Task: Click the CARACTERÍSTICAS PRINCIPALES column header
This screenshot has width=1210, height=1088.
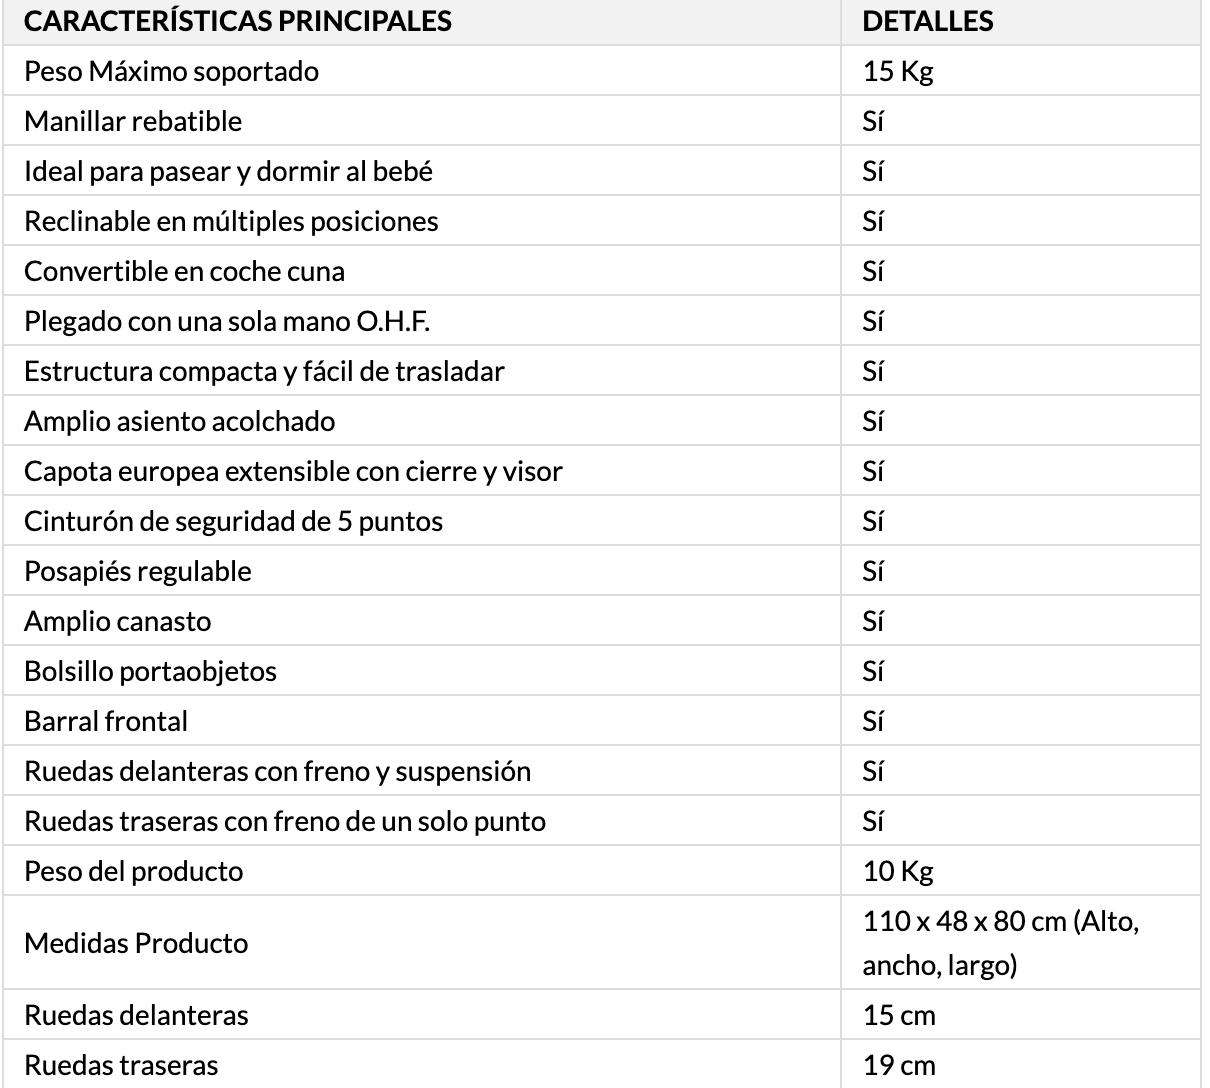Action: pos(238,21)
